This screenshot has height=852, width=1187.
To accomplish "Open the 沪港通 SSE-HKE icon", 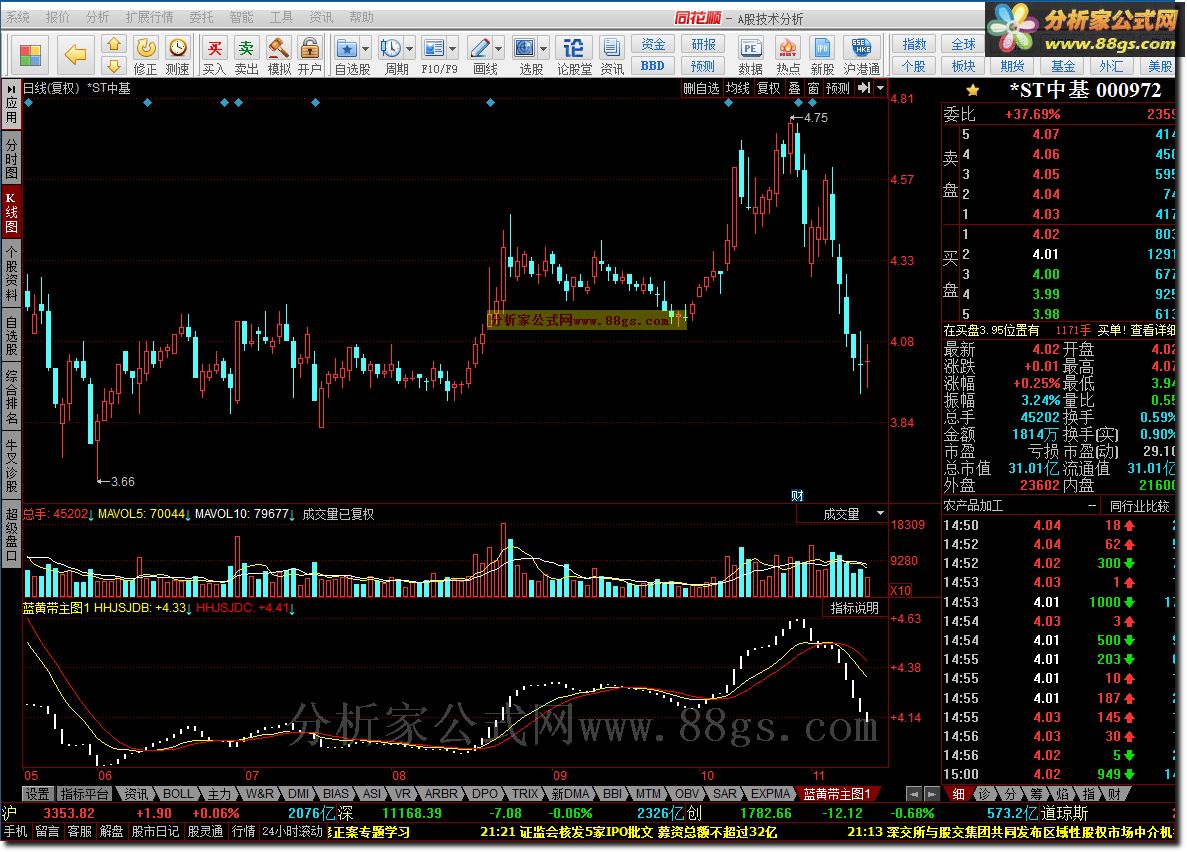I will click(x=861, y=49).
